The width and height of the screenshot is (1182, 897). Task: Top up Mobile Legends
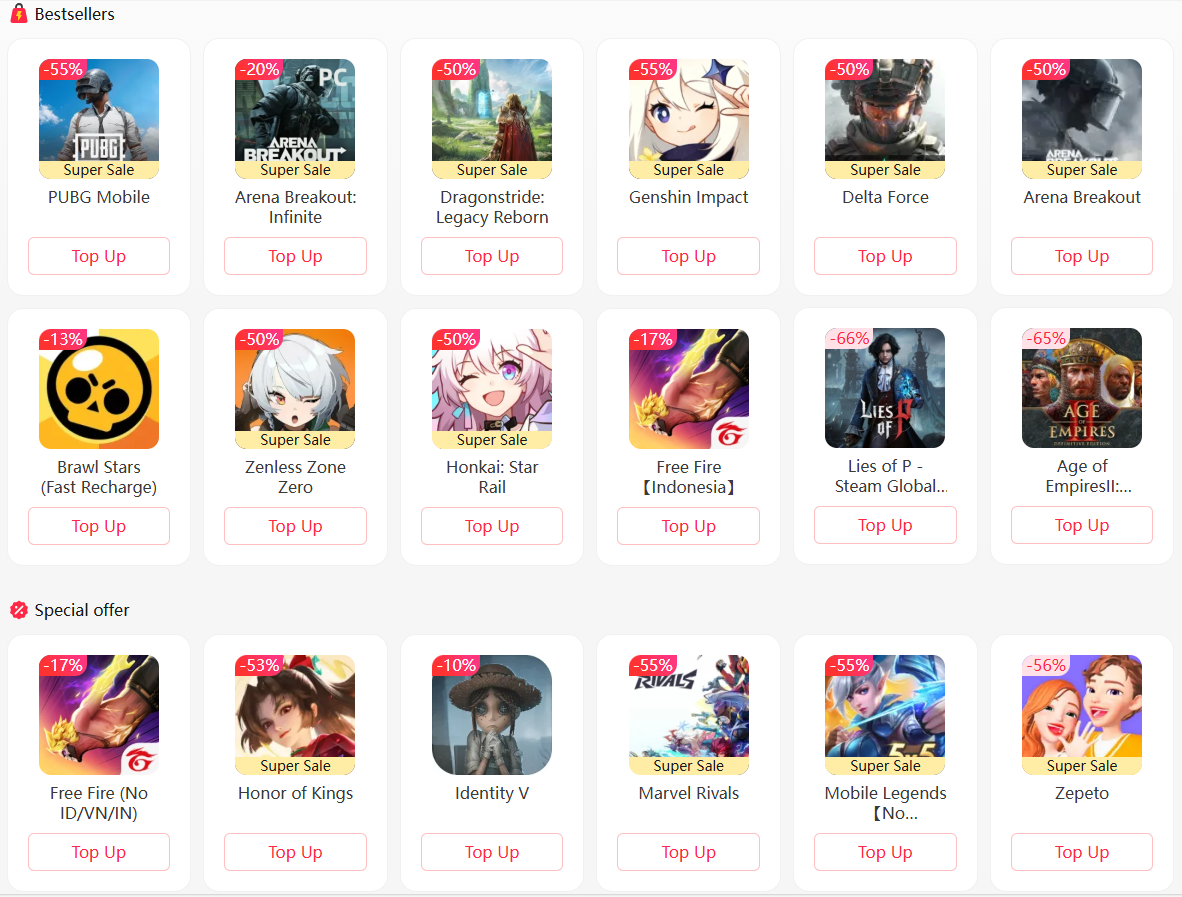pyautogui.click(x=885, y=853)
